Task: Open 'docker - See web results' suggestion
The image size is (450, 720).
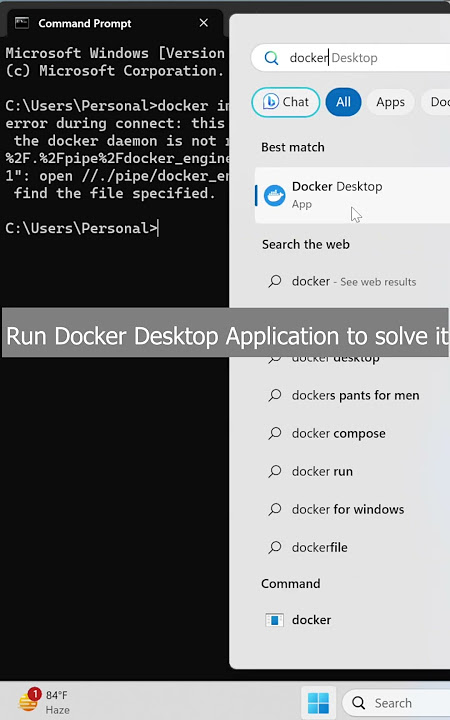Action: tap(352, 281)
